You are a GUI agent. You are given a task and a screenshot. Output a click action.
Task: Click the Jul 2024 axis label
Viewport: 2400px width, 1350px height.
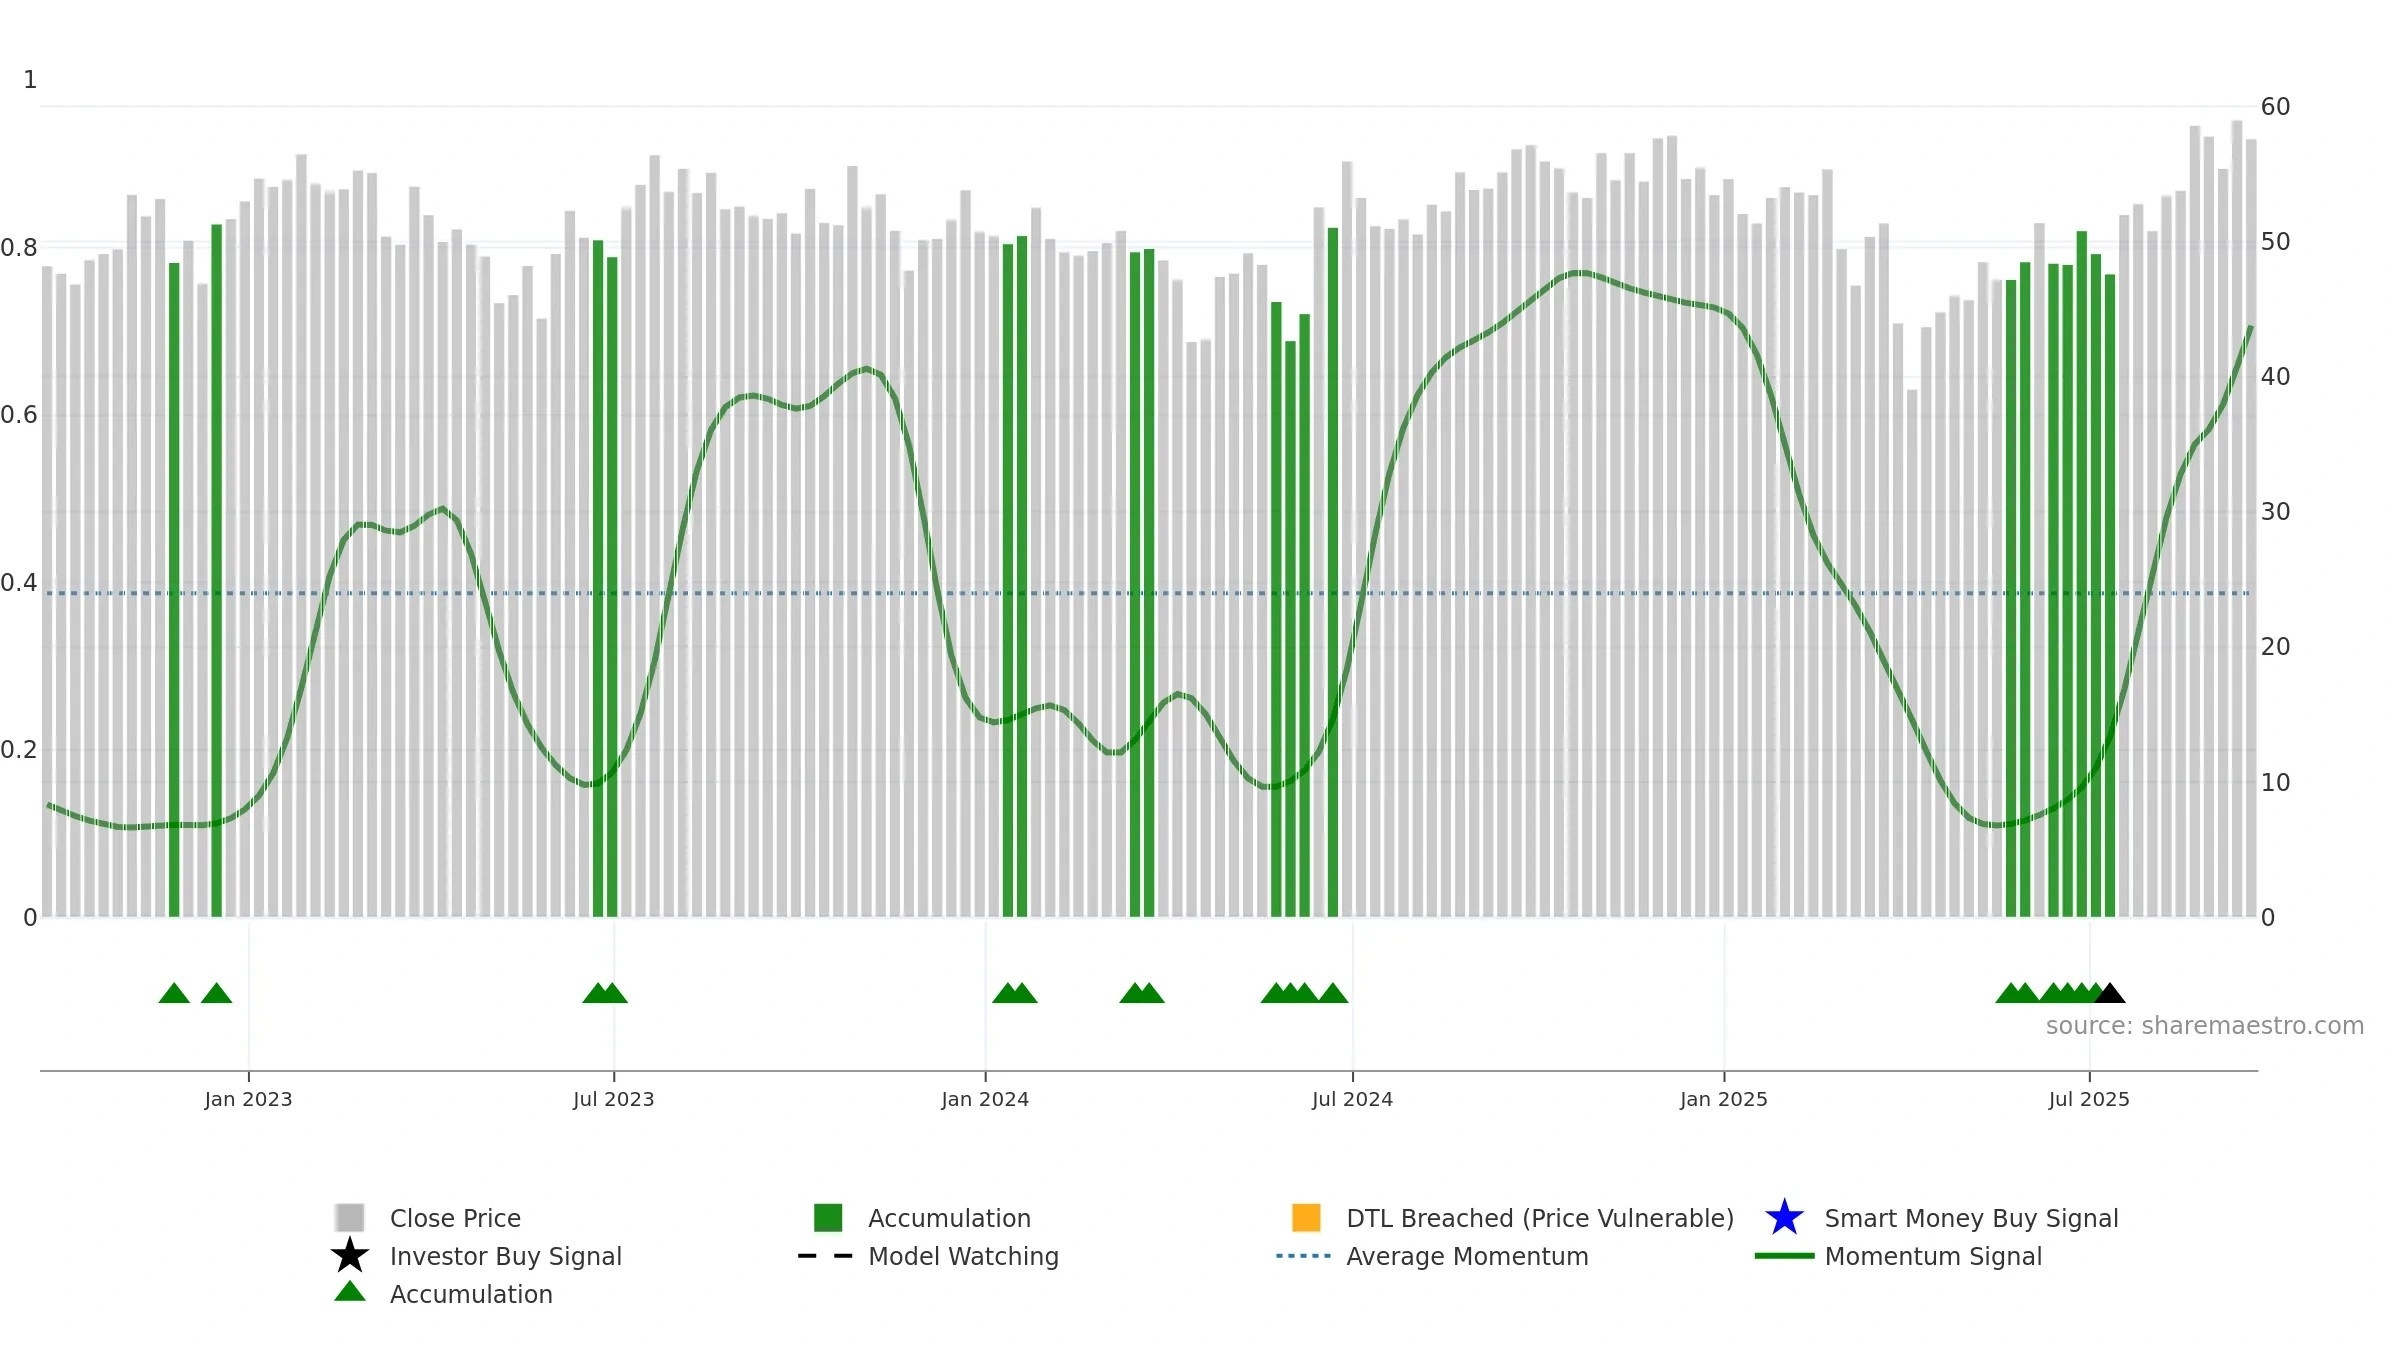pyautogui.click(x=1352, y=1099)
